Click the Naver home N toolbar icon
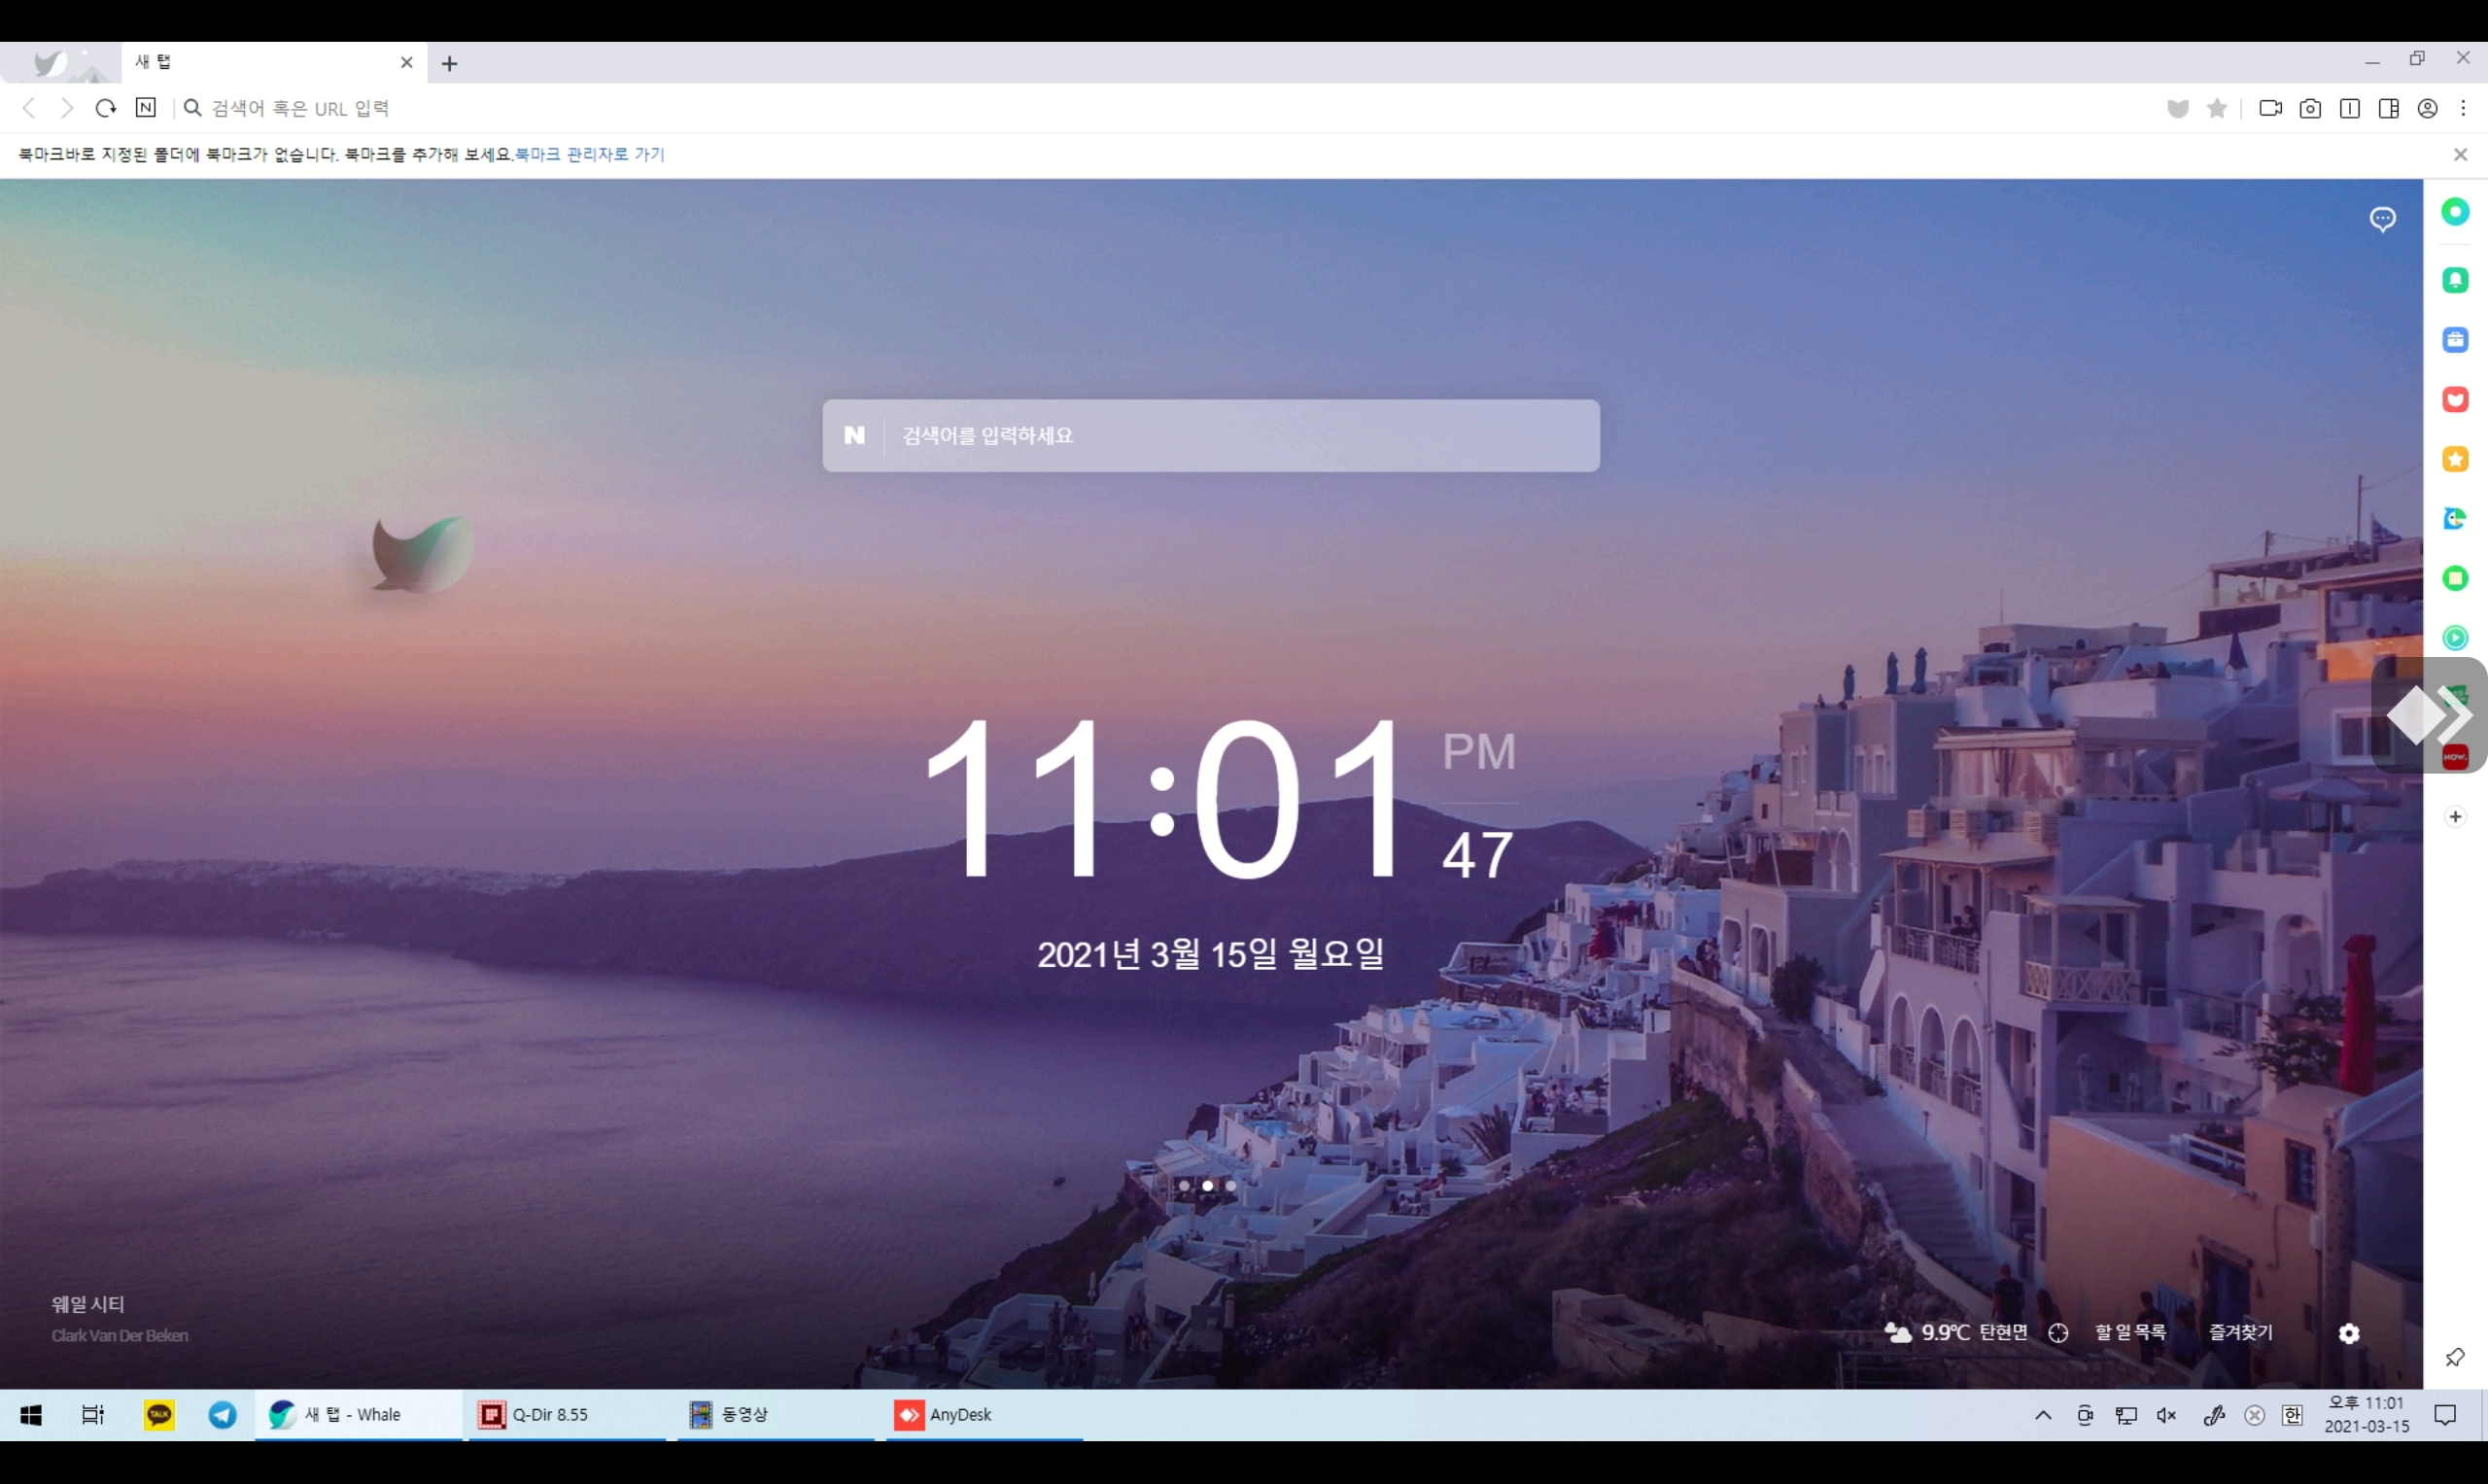The height and width of the screenshot is (1484, 2488). point(146,107)
